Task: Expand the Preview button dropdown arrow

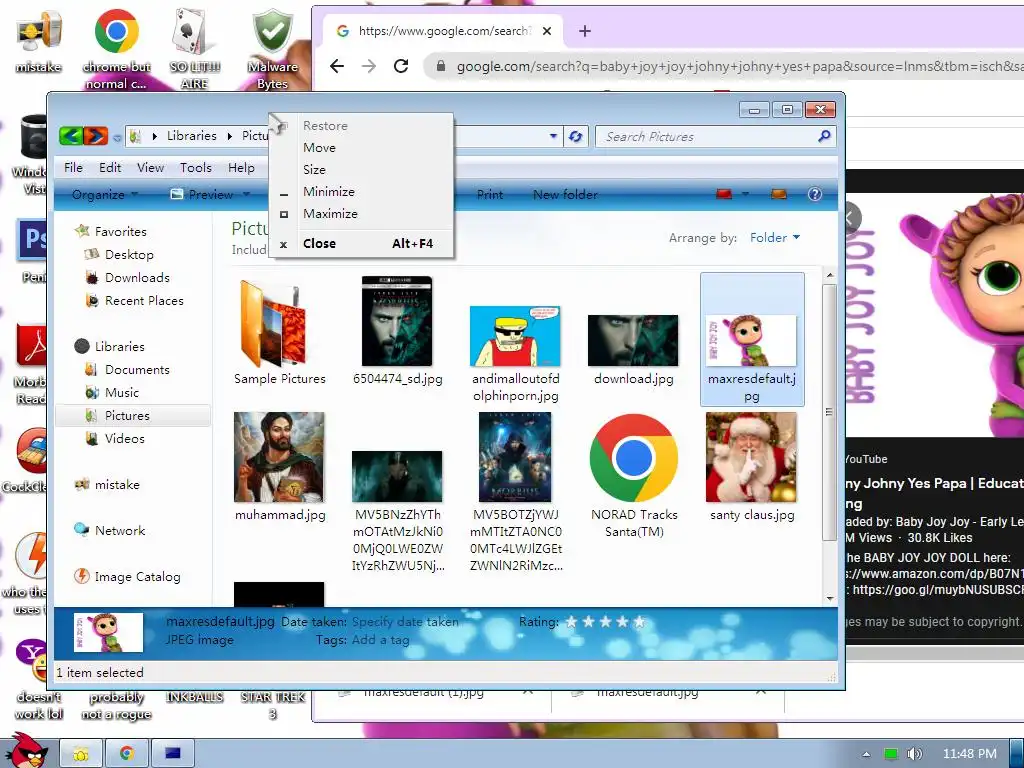Action: [246, 194]
